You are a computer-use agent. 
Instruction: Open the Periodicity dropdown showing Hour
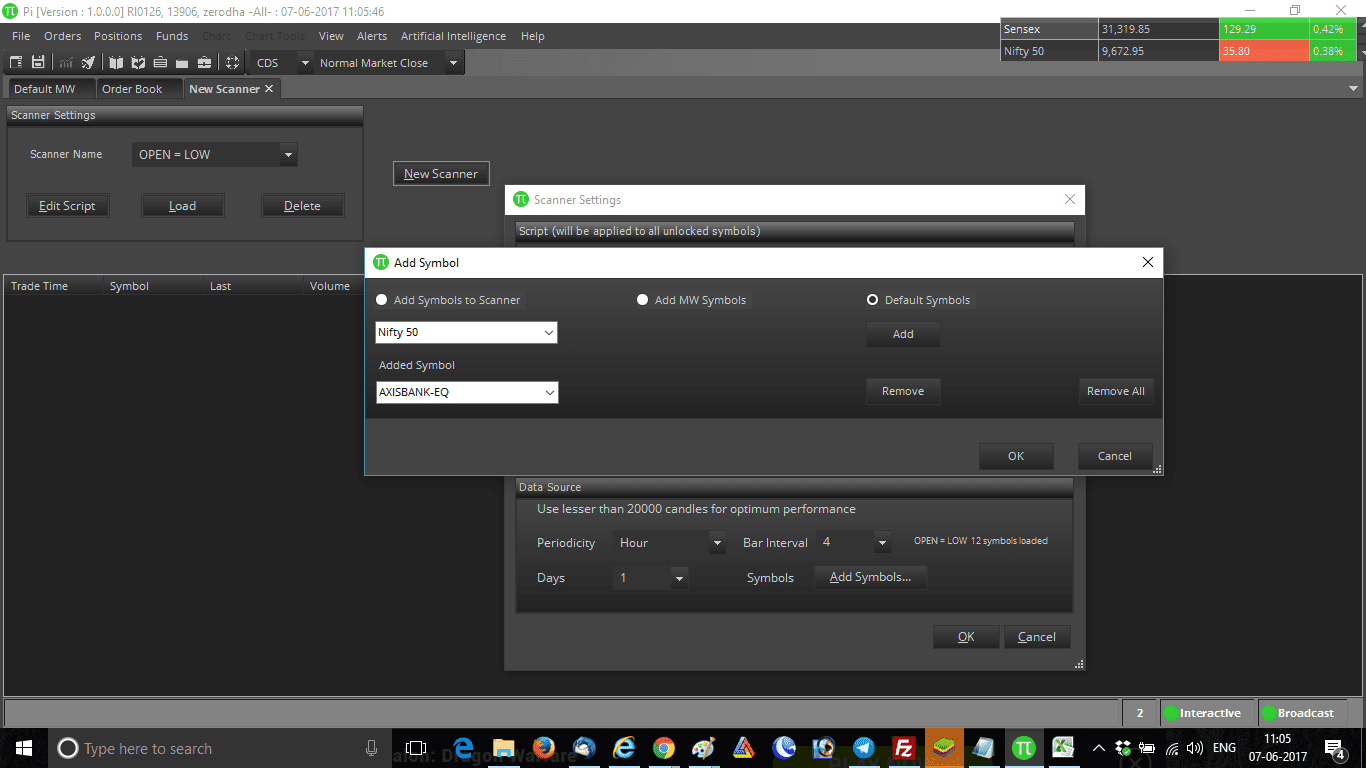(716, 543)
